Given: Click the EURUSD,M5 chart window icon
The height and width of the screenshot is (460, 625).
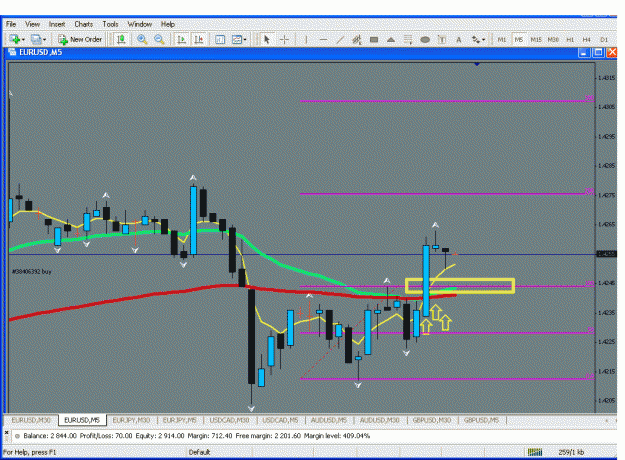Looking at the screenshot, I should pos(12,52).
